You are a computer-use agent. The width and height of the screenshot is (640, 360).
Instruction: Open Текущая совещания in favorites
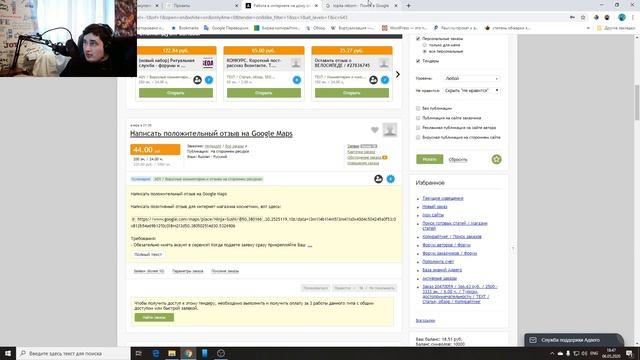[x=443, y=198]
